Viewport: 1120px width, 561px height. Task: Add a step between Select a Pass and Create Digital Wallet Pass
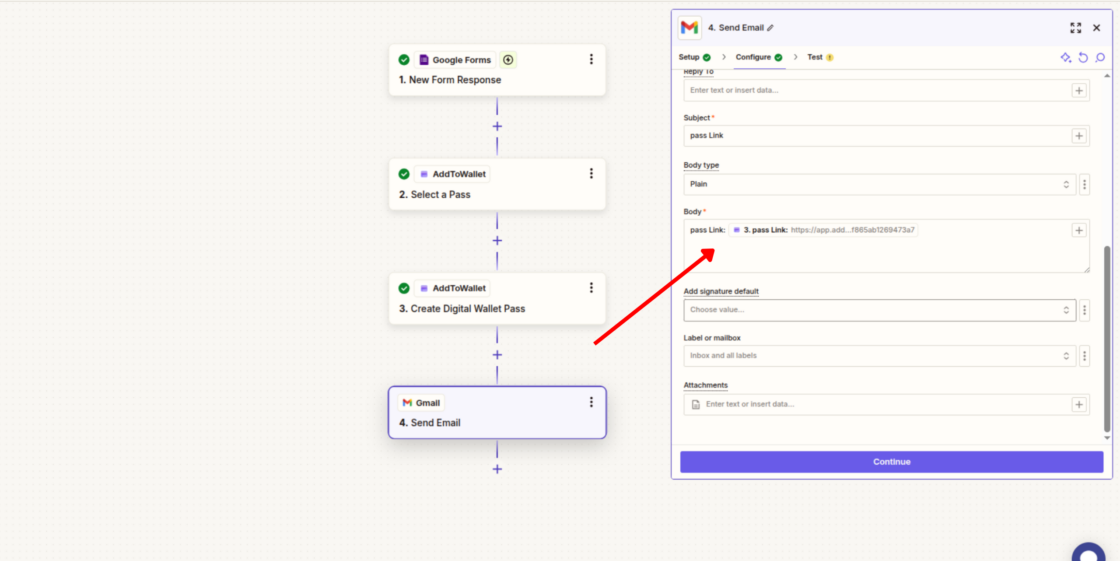click(497, 241)
